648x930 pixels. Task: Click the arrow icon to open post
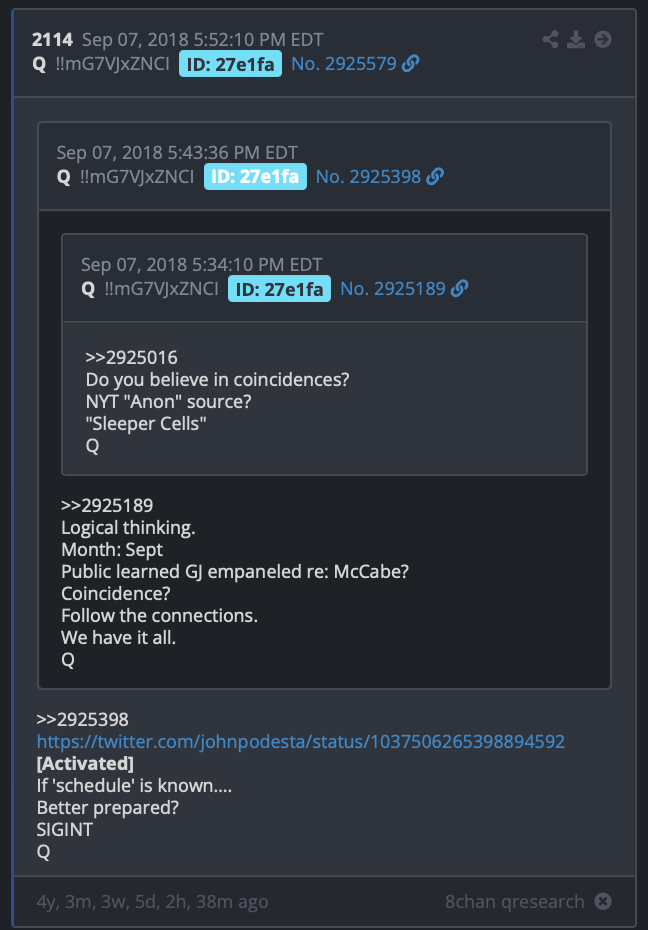tap(603, 39)
